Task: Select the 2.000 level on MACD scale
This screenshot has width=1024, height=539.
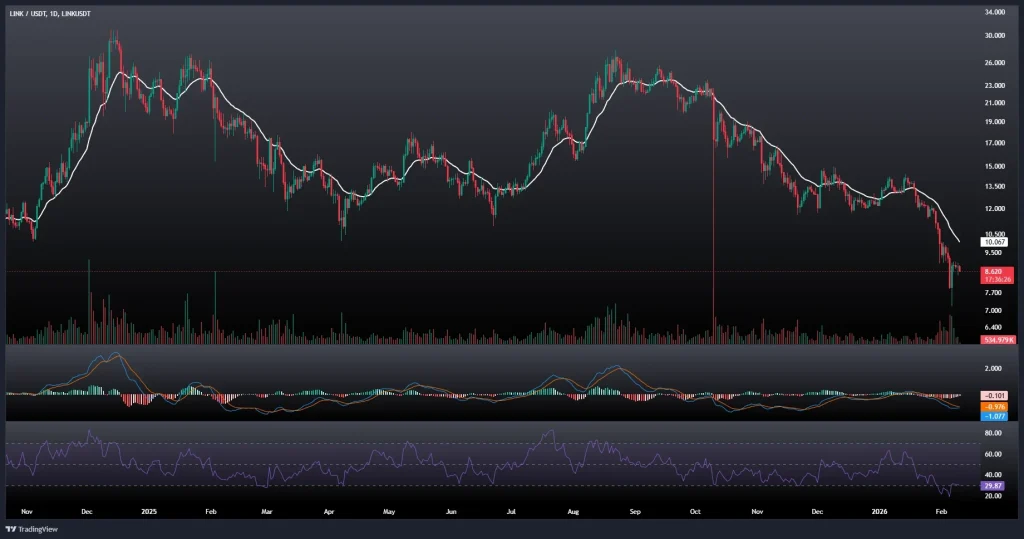Action: tap(993, 368)
